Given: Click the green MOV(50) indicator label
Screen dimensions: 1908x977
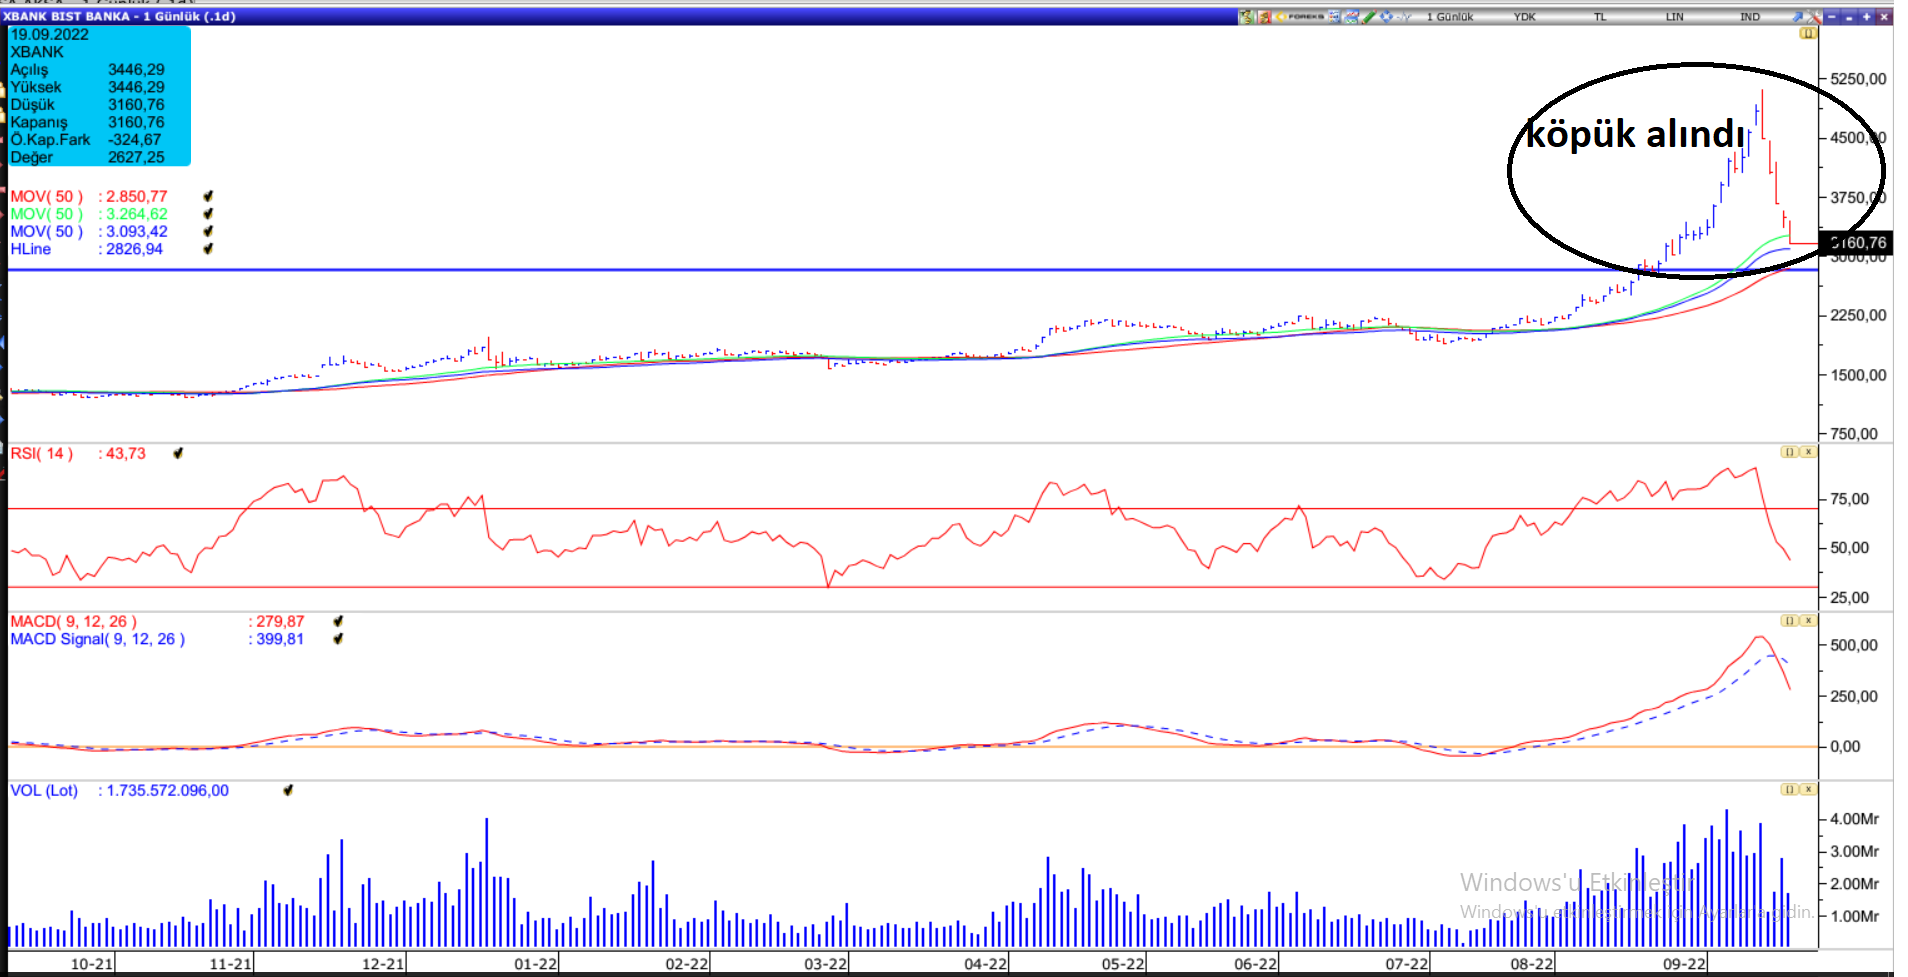Looking at the screenshot, I should tap(47, 214).
